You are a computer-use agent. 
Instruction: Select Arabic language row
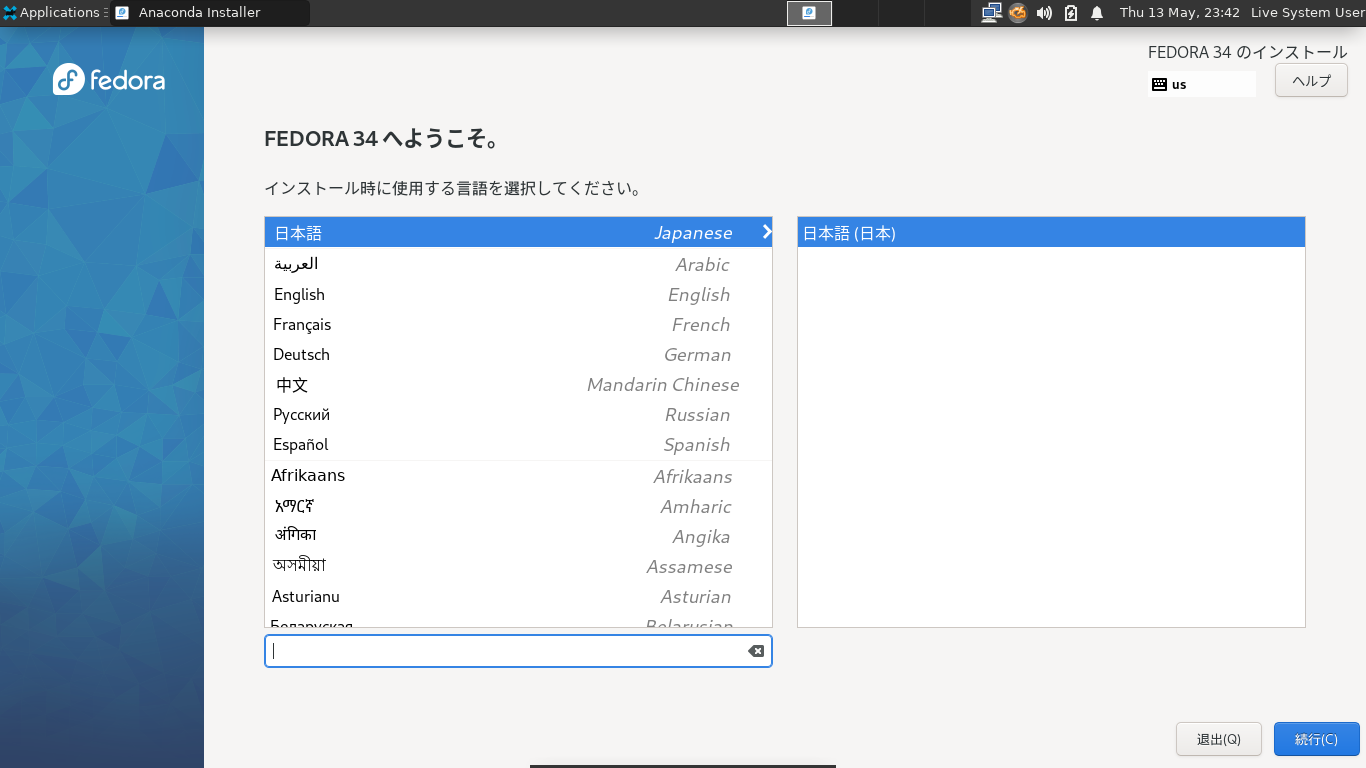pos(518,264)
